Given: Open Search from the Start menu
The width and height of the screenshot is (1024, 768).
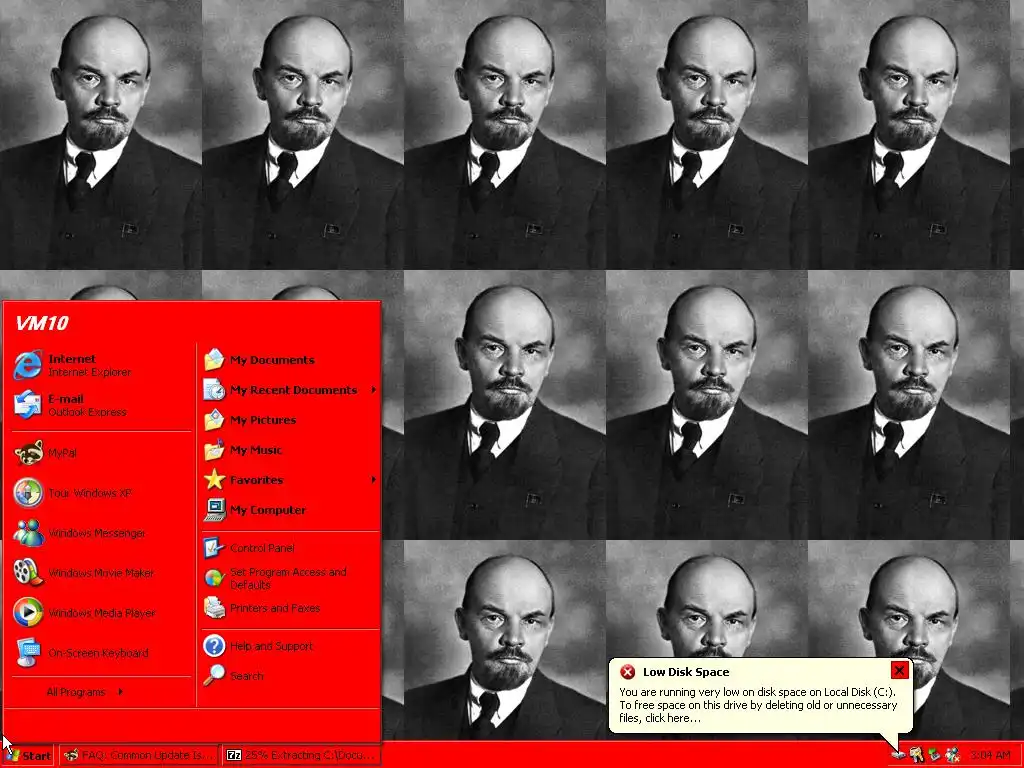Looking at the screenshot, I should click(x=290, y=676).
